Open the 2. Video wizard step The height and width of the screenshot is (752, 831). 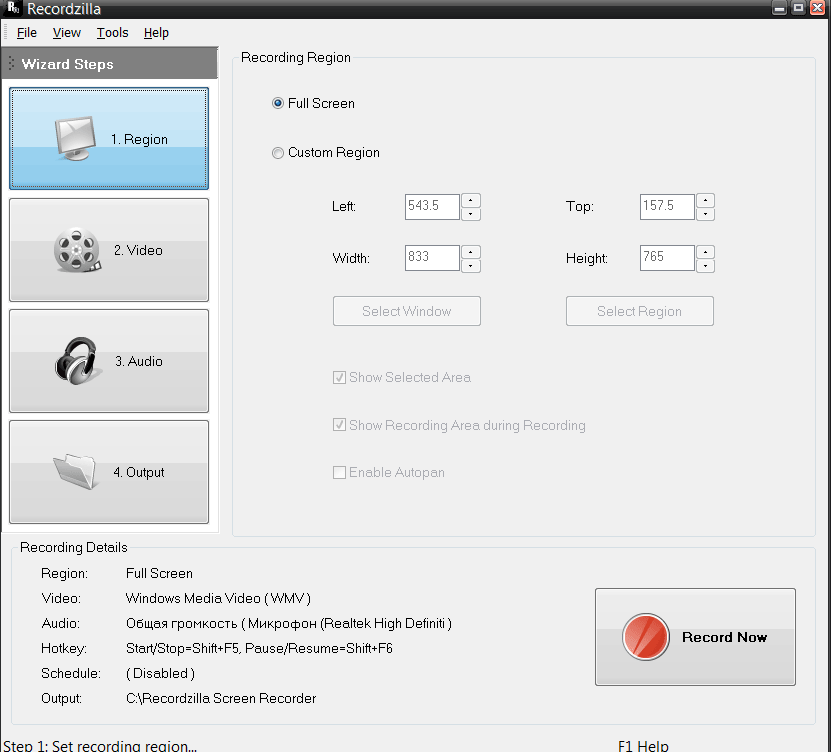(109, 250)
